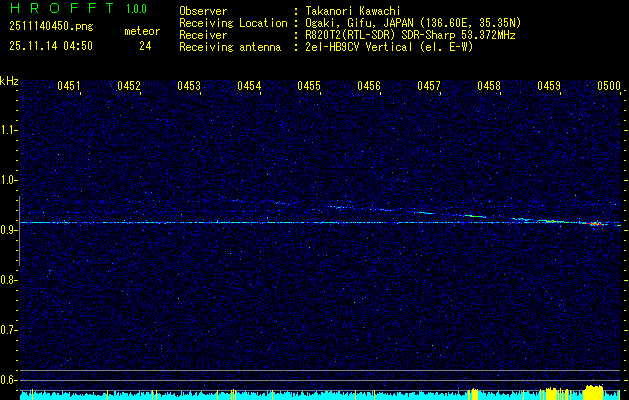Select the 0500 time marker
Viewport: 629px width, 400px height.
point(609,87)
